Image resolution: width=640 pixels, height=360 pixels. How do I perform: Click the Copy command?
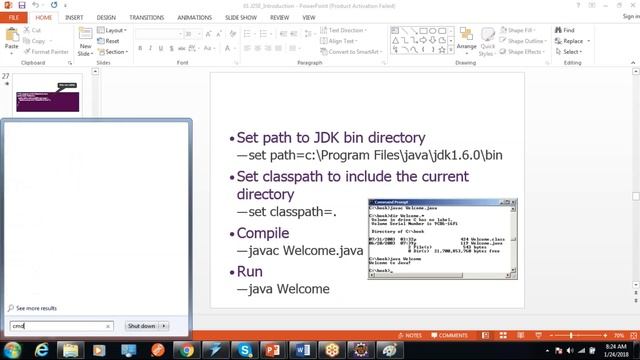38,41
